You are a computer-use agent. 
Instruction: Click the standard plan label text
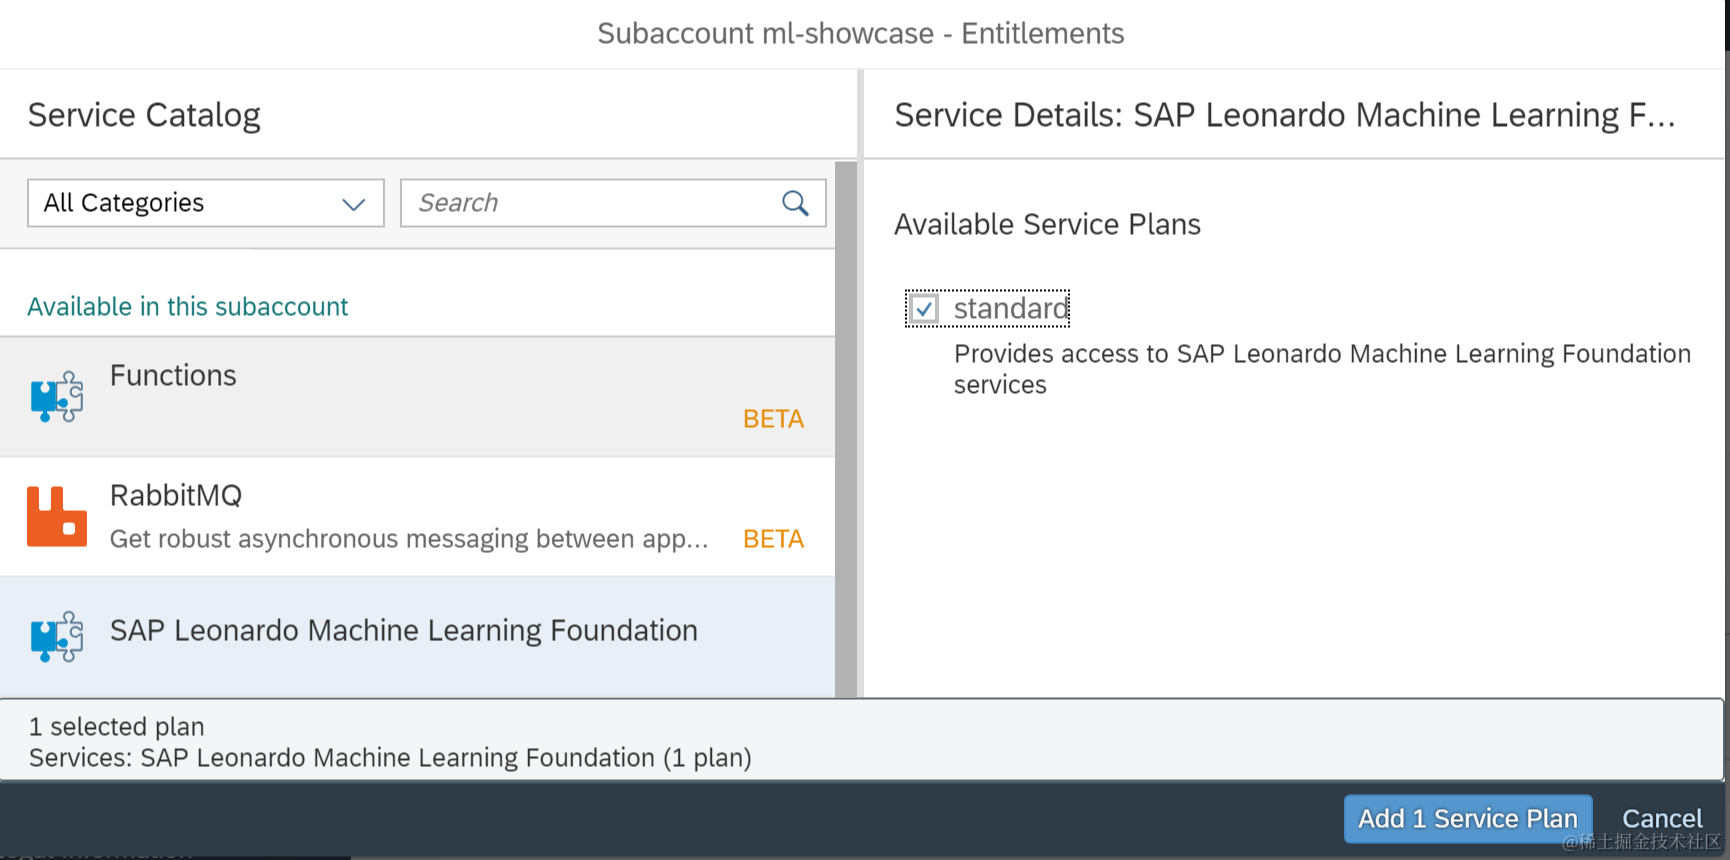[x=1011, y=309]
